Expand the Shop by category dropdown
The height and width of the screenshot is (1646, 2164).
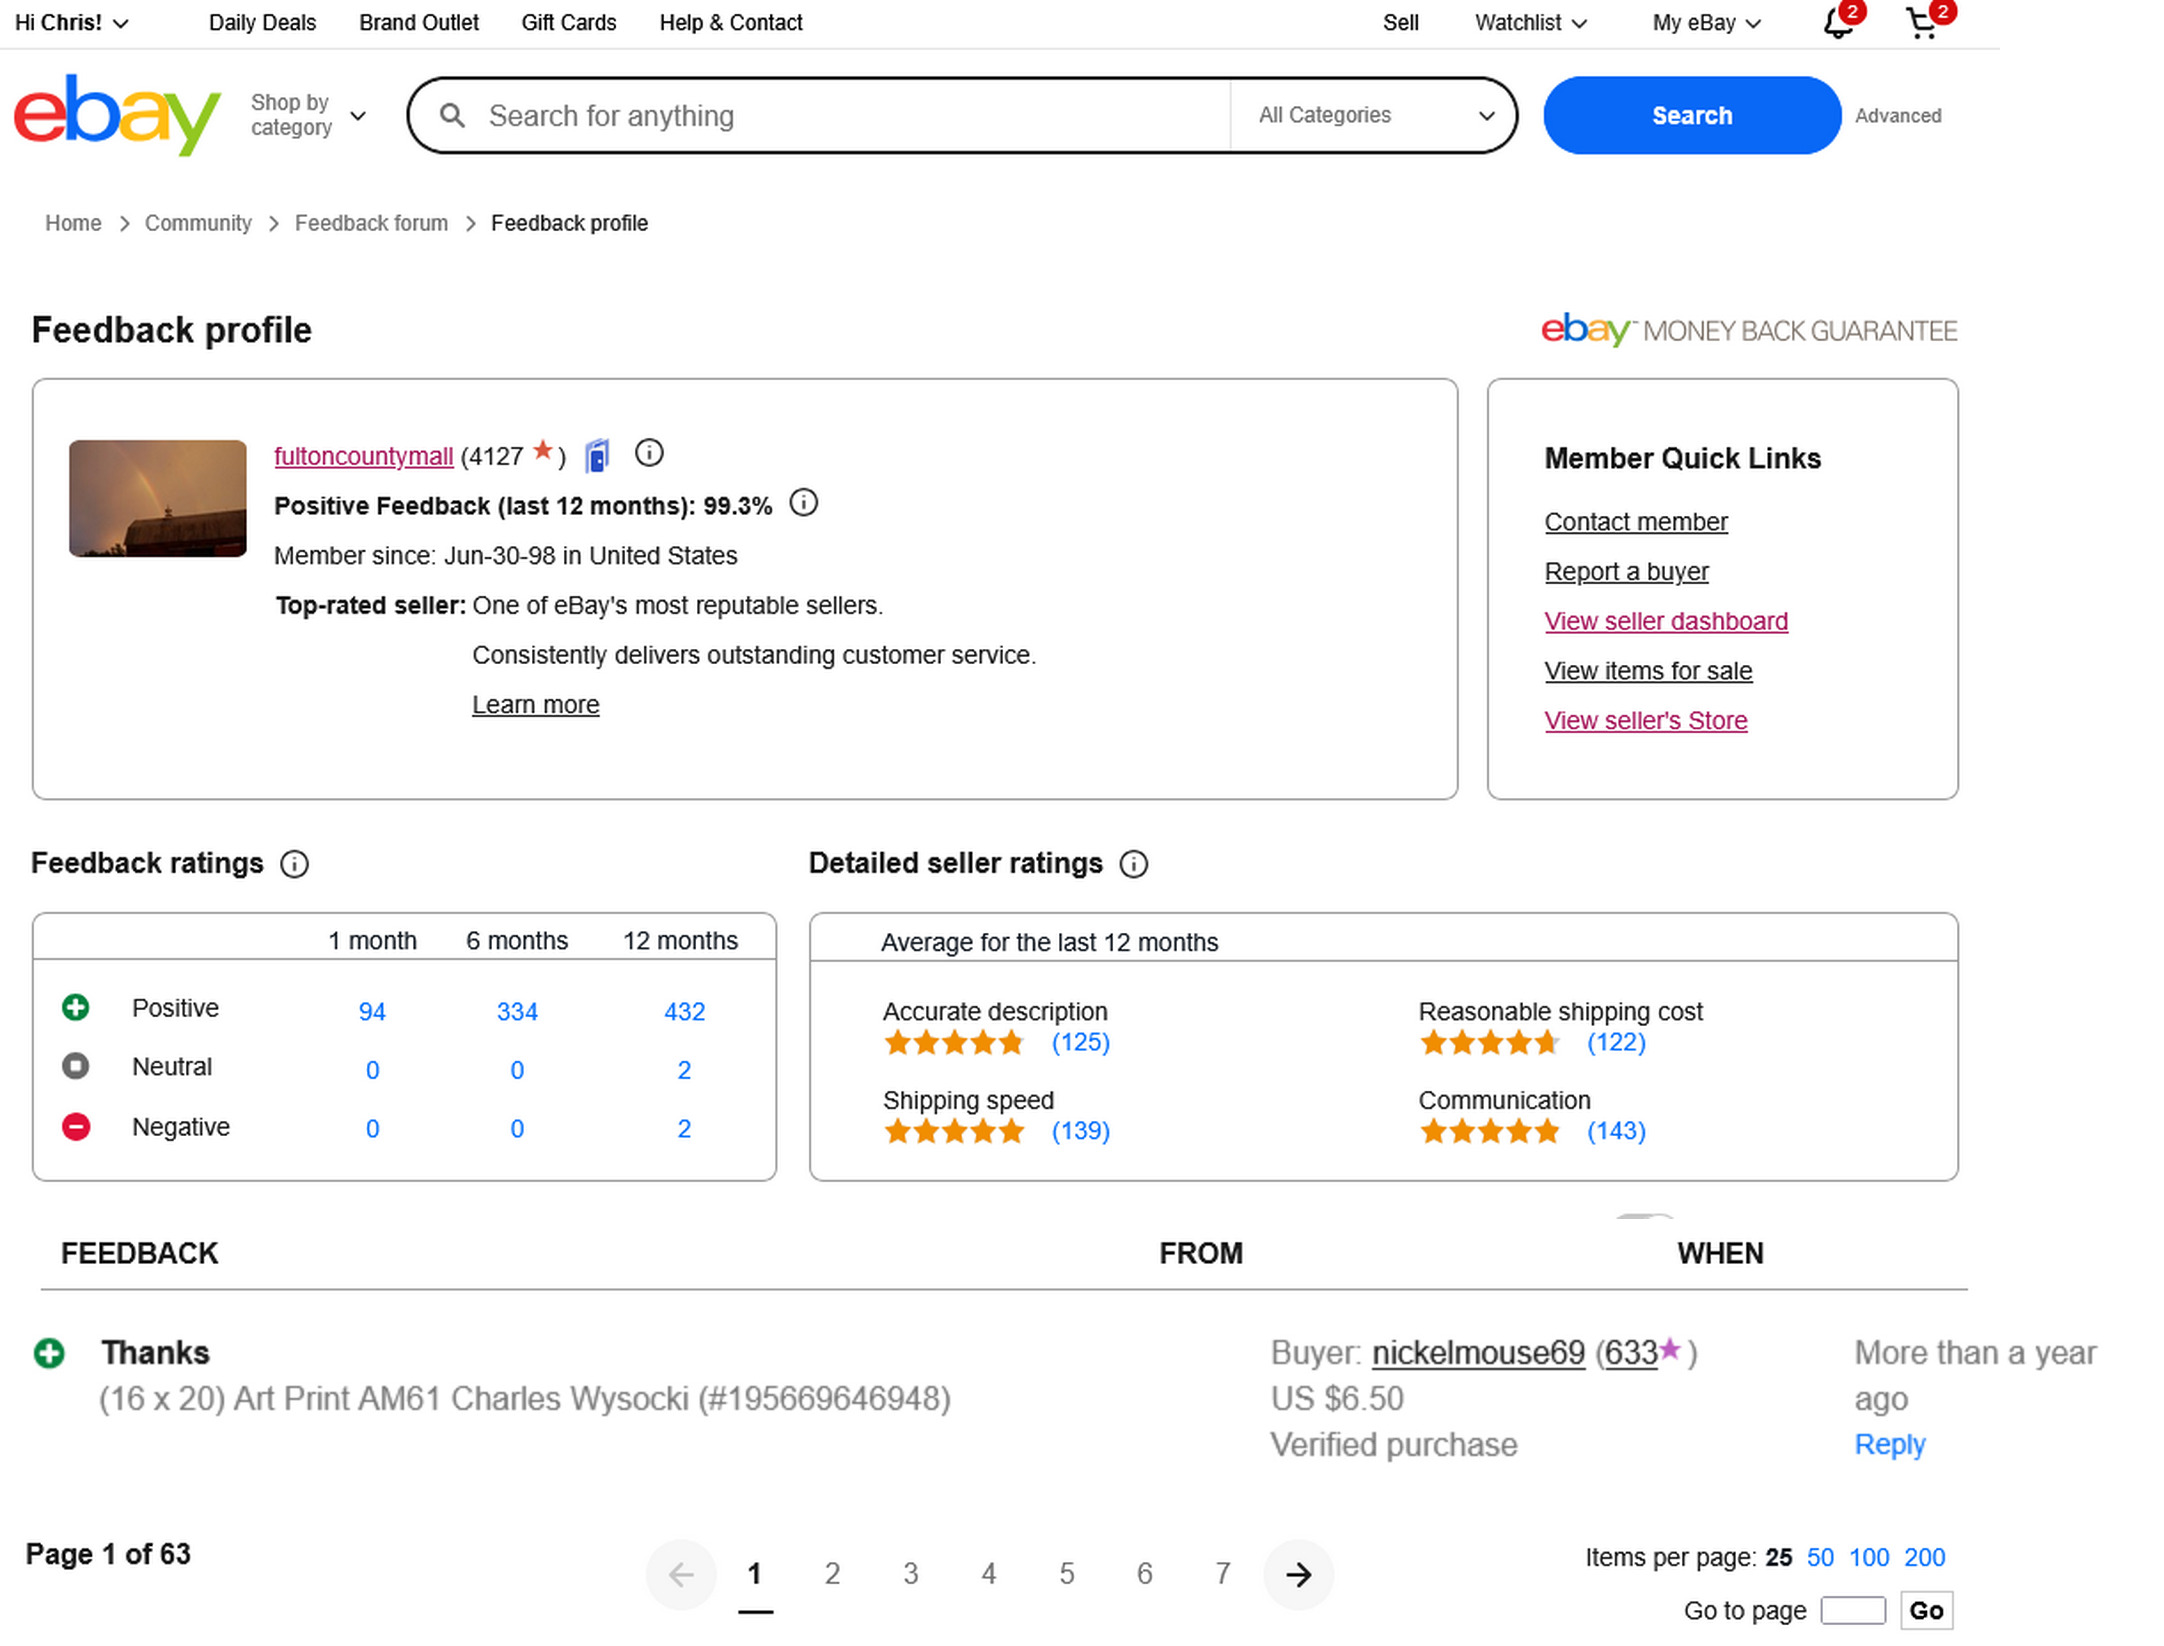click(x=307, y=115)
